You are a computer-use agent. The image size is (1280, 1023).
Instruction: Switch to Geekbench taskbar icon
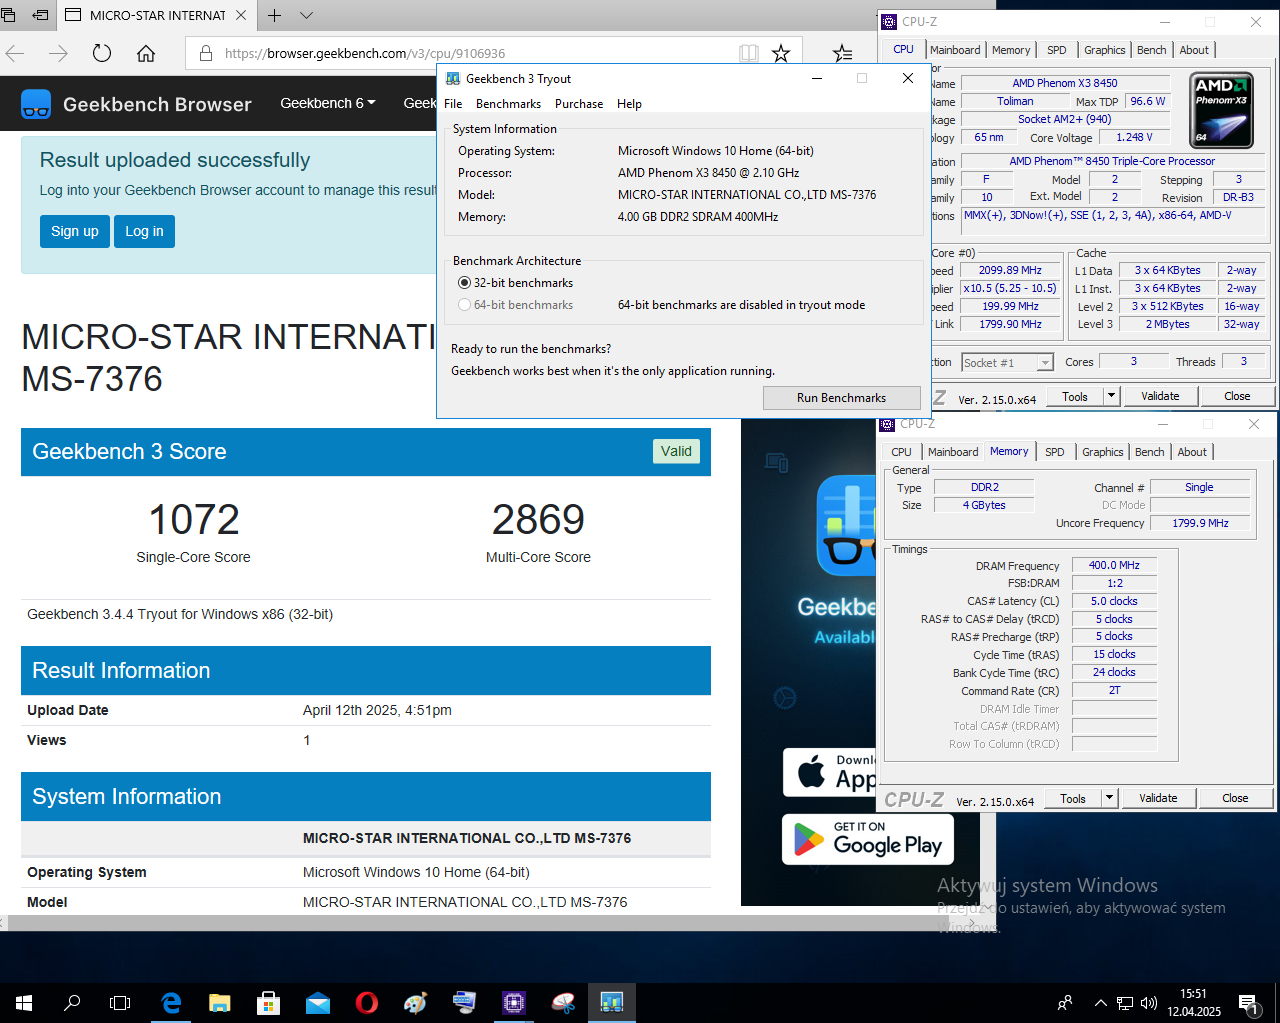612,1002
